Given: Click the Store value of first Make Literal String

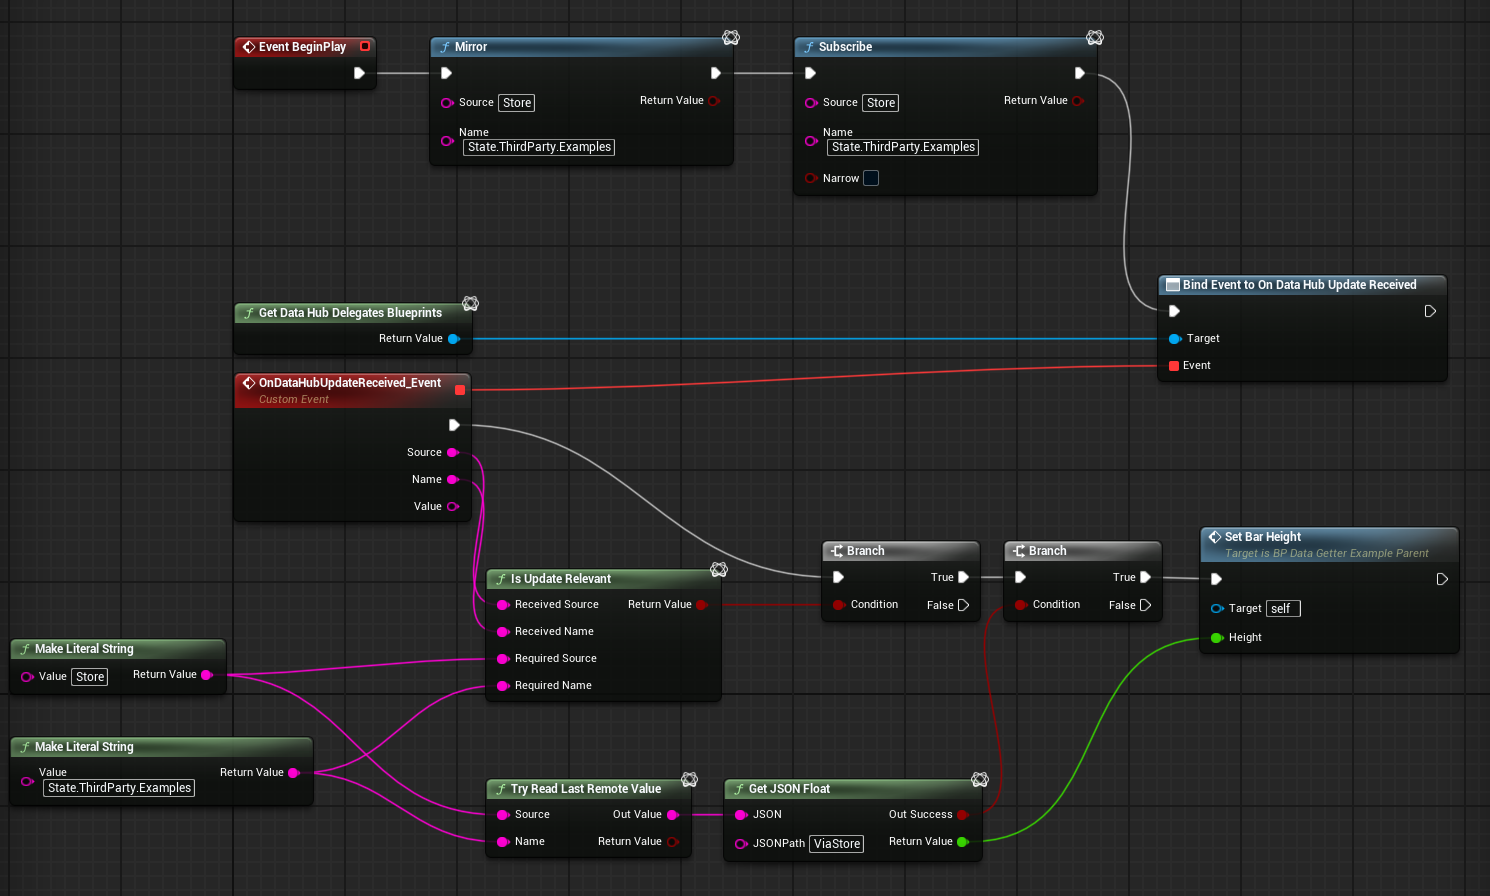Looking at the screenshot, I should [90, 677].
